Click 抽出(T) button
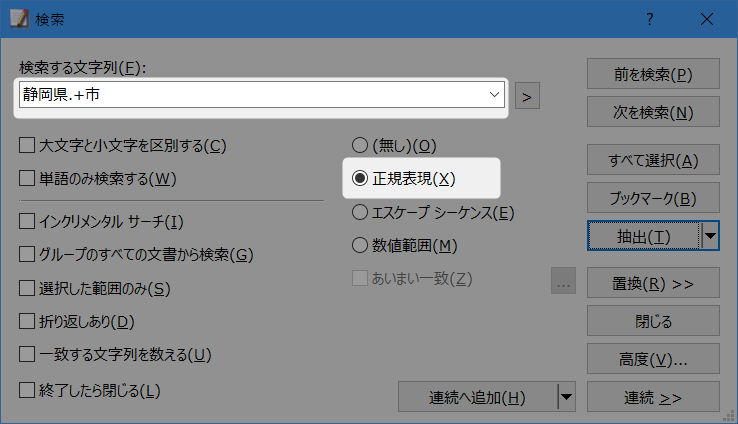 tap(643, 236)
